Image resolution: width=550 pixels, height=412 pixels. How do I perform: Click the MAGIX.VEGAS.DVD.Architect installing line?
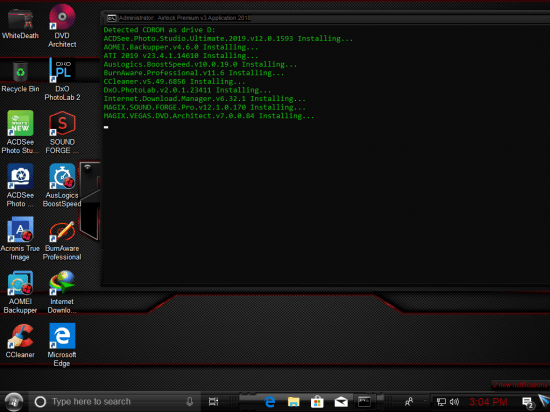[x=209, y=116]
